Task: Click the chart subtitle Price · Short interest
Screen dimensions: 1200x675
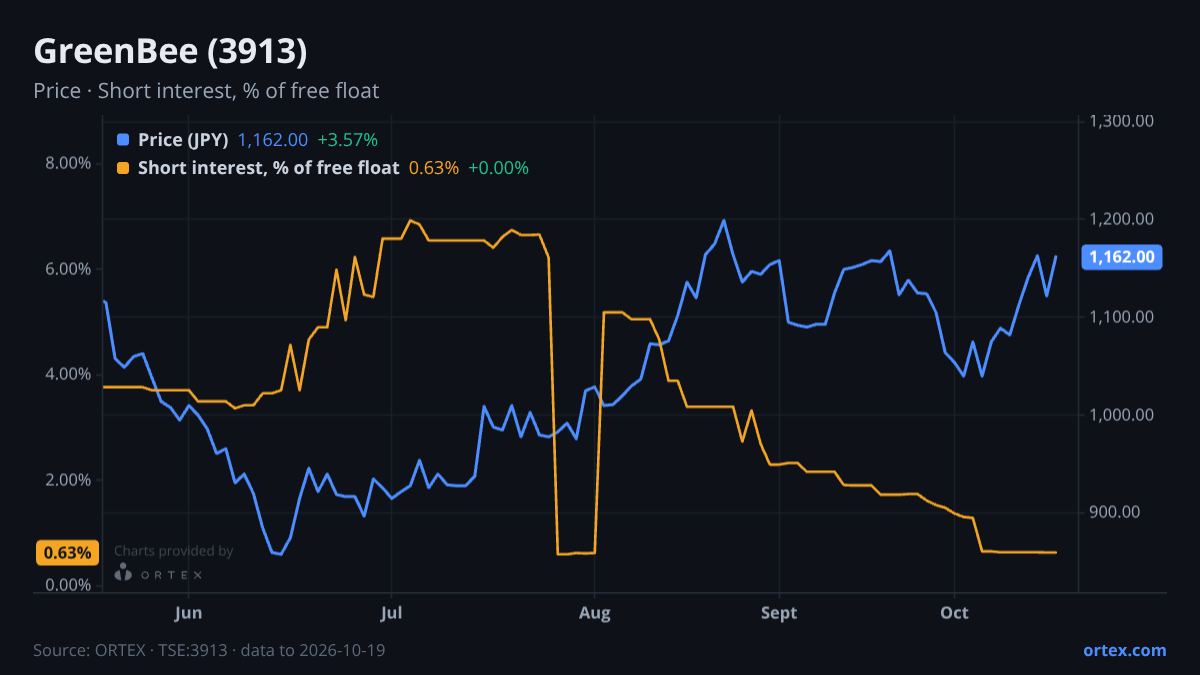Action: (206, 91)
